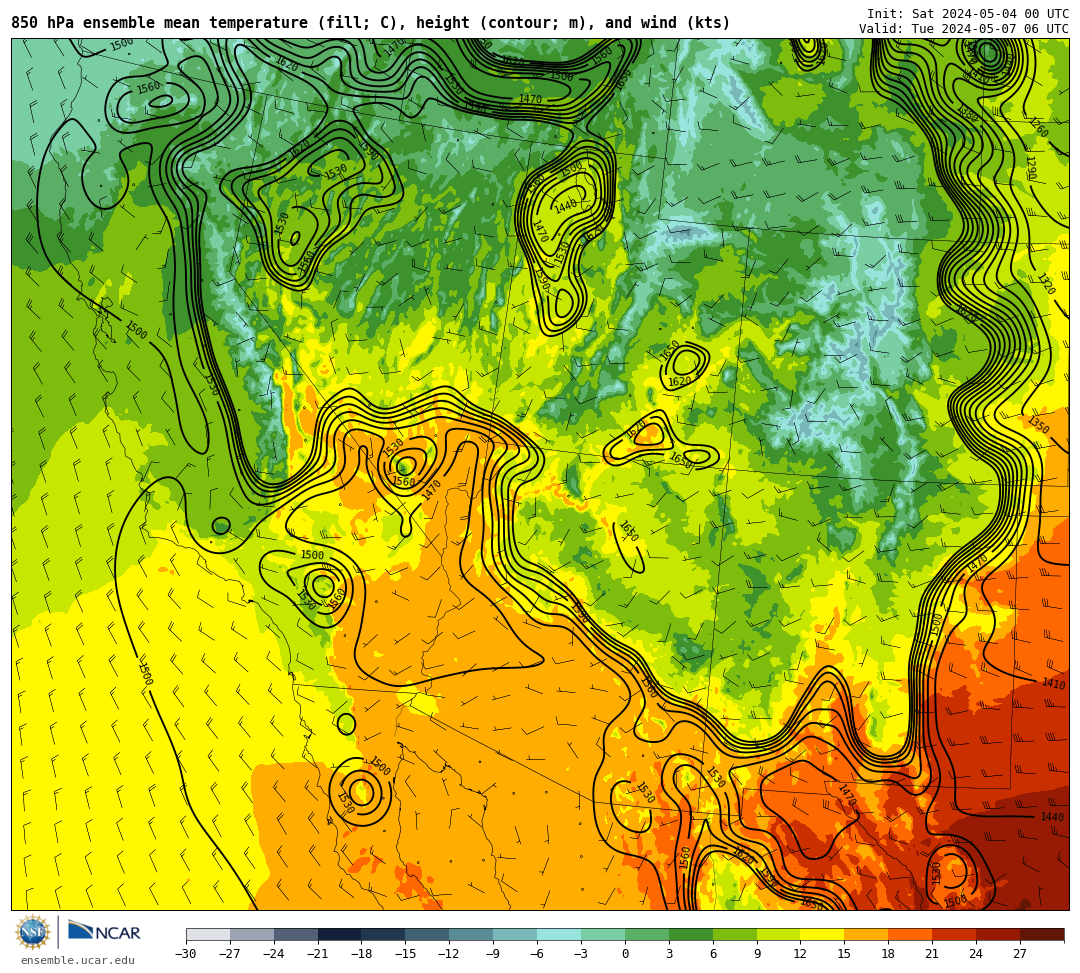This screenshot has width=1080, height=973.
Task: Click the 1290 height contour label
Action: click(1032, 168)
